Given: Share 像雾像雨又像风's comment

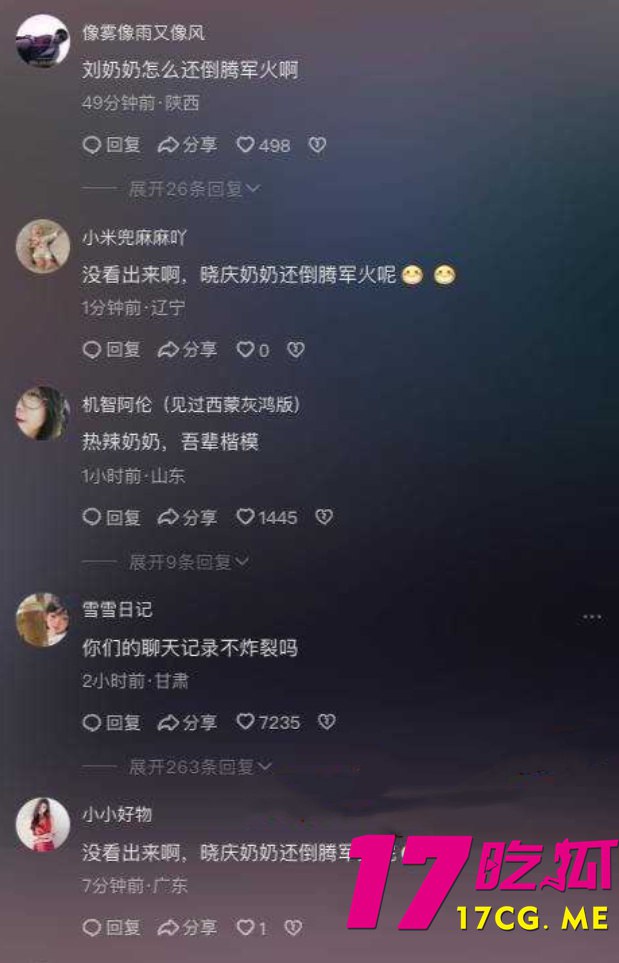Looking at the screenshot, I should 187,145.
